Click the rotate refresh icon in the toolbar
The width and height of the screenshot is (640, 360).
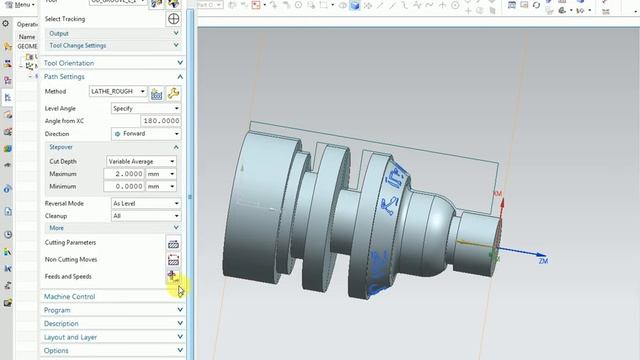click(536, 5)
